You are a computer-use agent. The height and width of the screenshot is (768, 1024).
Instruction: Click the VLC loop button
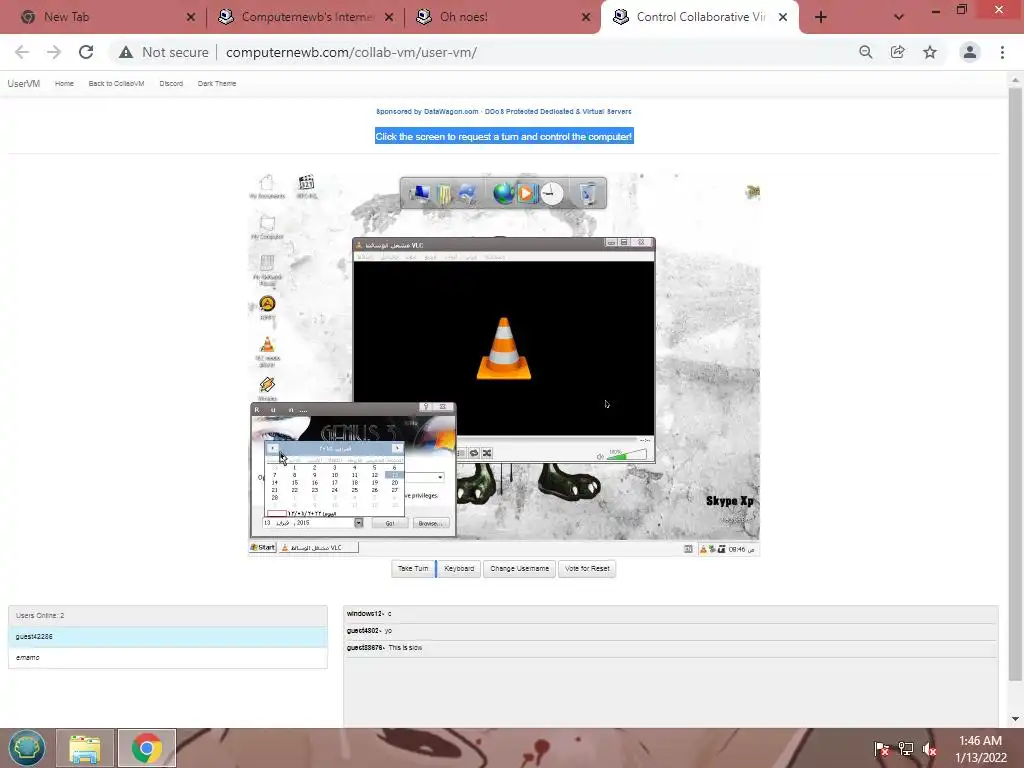474,453
